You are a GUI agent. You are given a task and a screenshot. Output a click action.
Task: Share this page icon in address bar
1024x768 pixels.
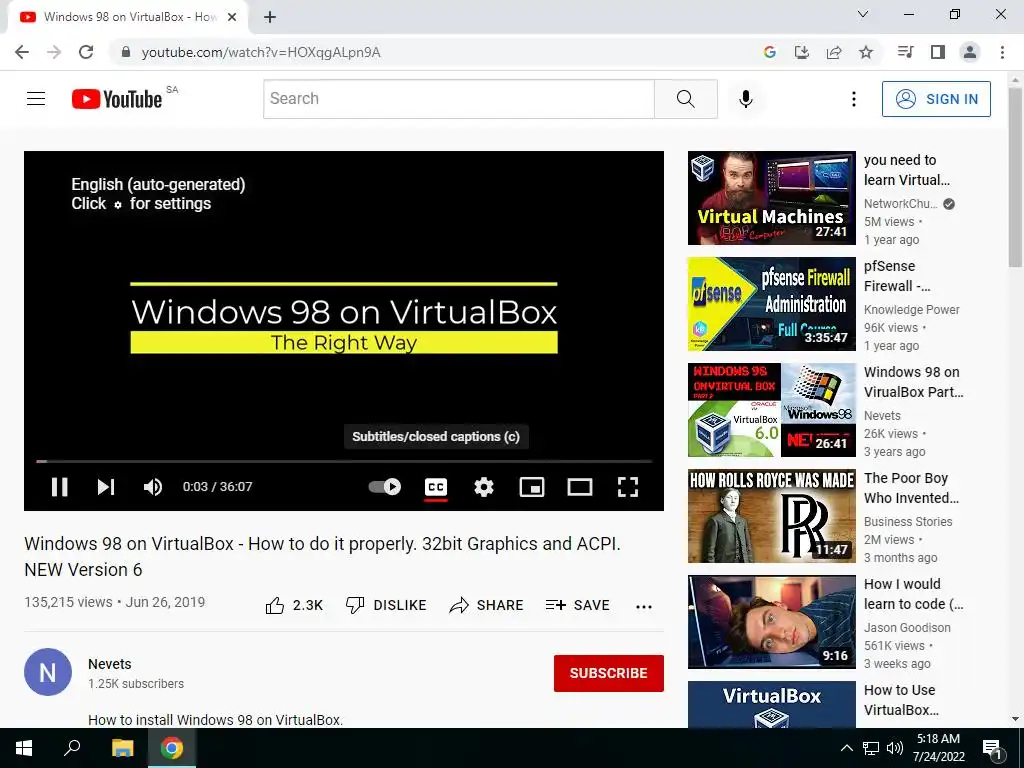coord(834,52)
